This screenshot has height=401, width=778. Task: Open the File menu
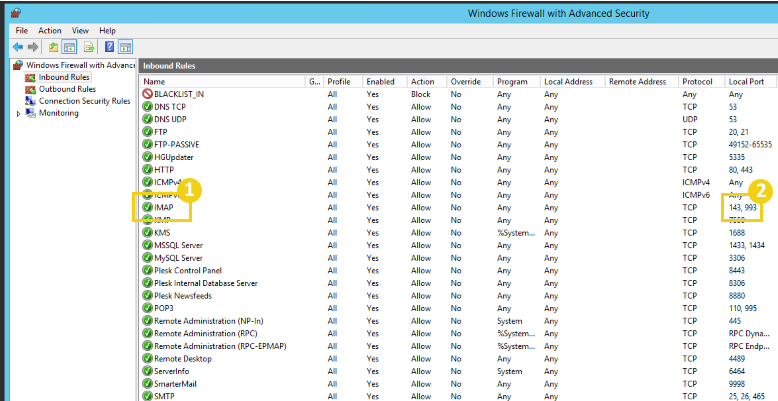[x=22, y=31]
